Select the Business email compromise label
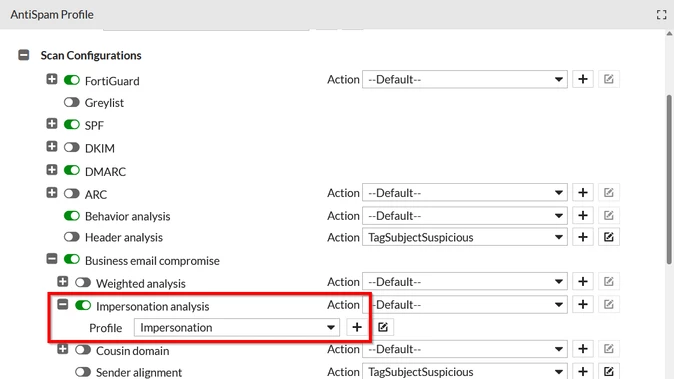674x379 pixels. [152, 261]
